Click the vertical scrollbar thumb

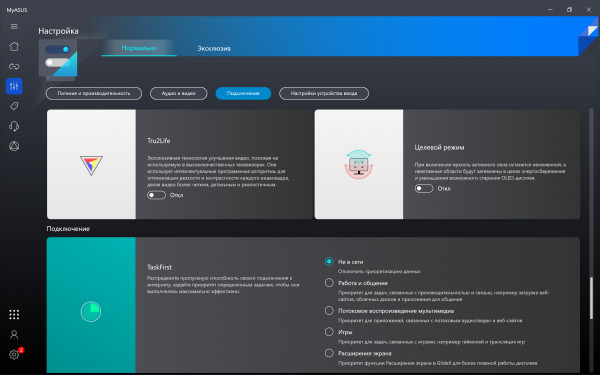point(592,298)
